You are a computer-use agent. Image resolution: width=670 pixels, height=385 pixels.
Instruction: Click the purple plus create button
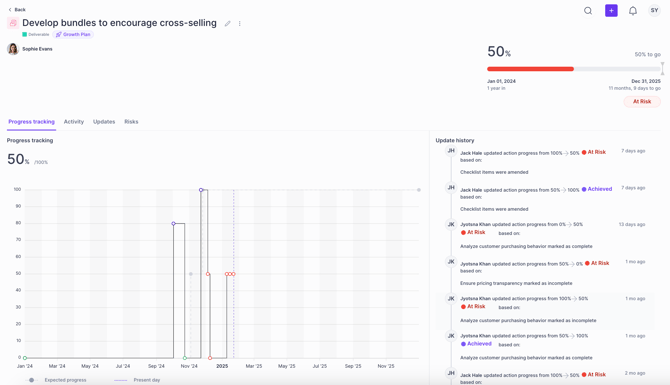click(x=611, y=11)
